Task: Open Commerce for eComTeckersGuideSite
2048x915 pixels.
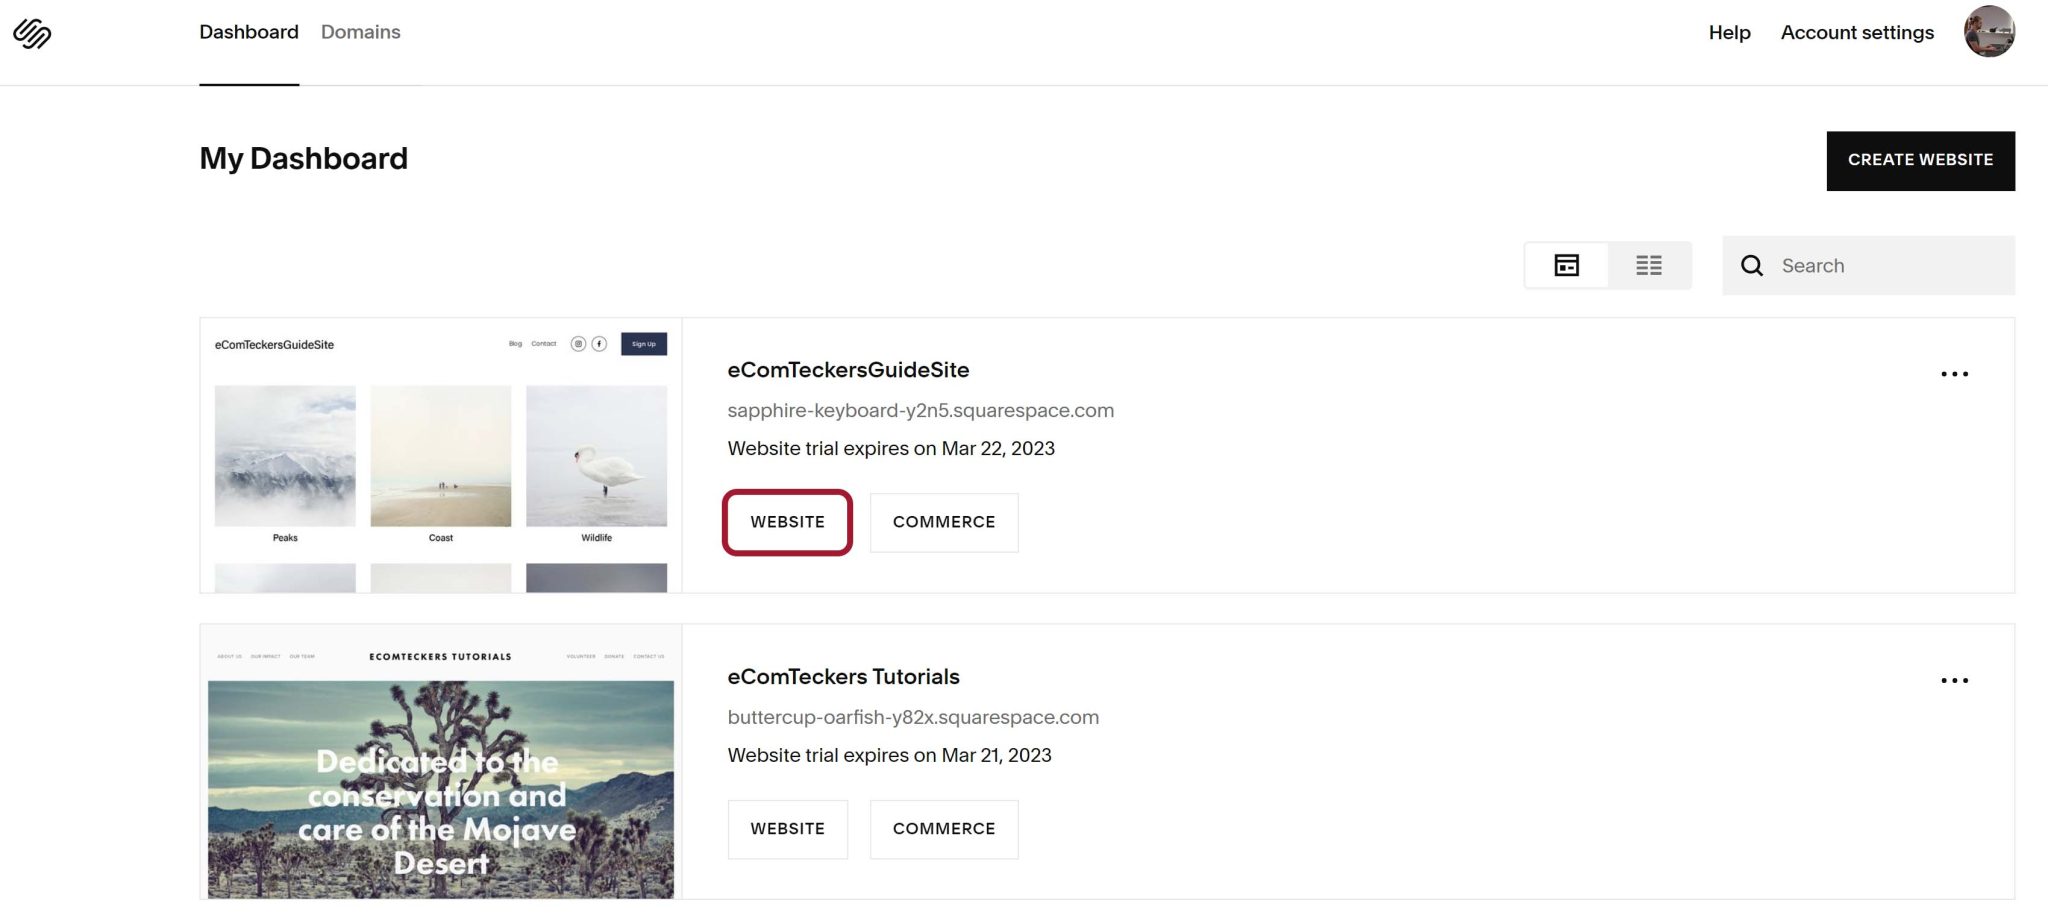Action: 943,522
